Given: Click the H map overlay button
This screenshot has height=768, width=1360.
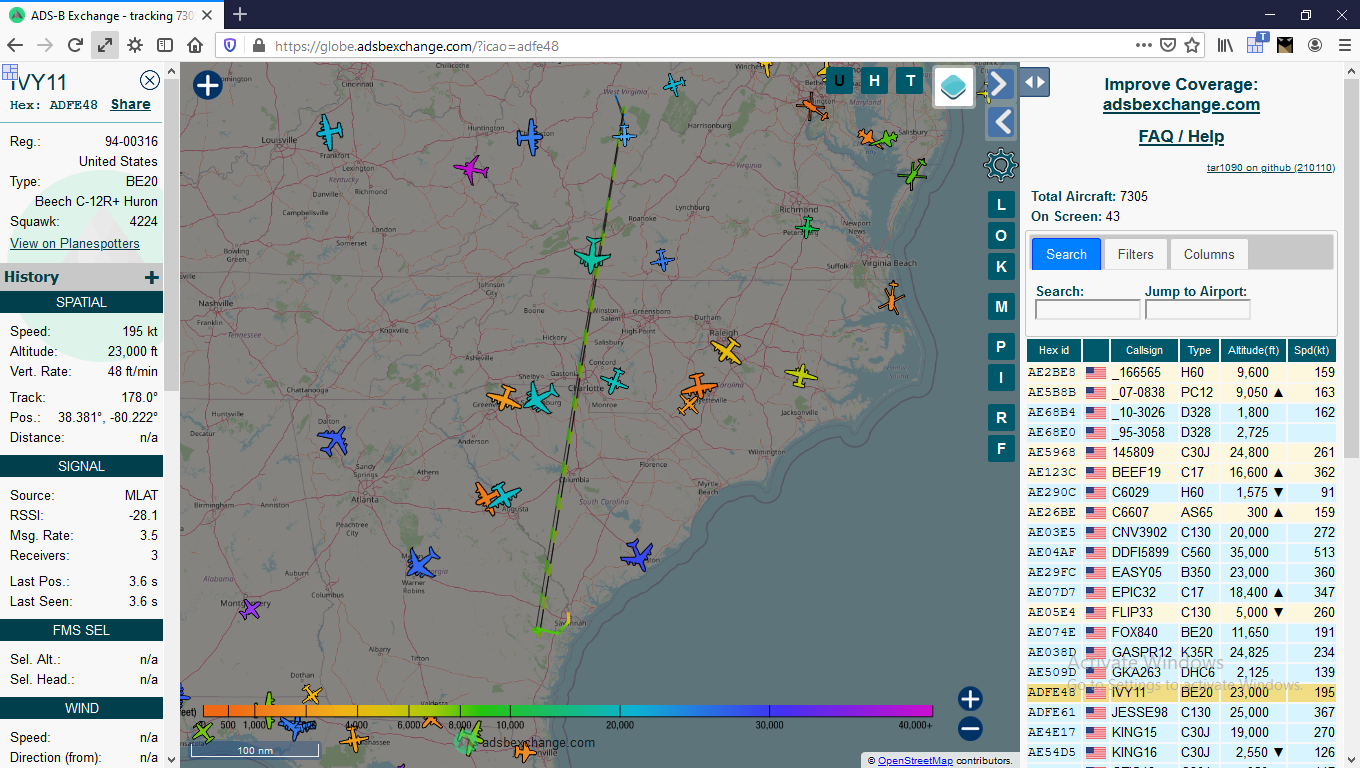Looking at the screenshot, I should (x=875, y=81).
